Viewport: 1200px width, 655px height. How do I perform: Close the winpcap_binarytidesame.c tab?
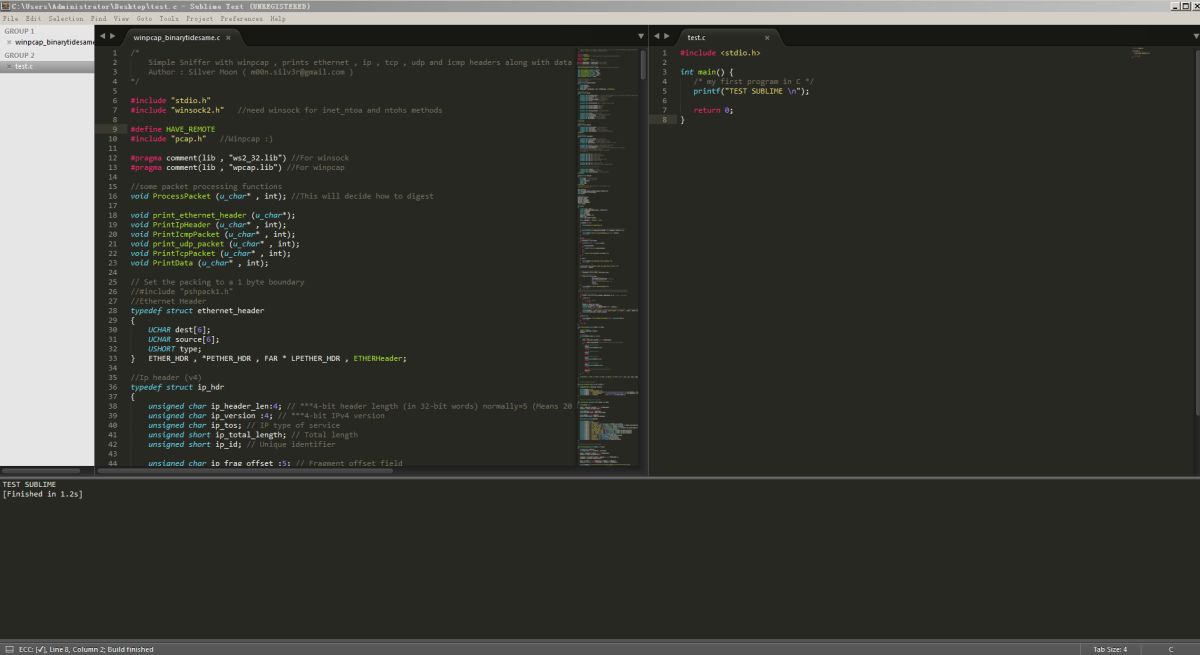tap(228, 38)
